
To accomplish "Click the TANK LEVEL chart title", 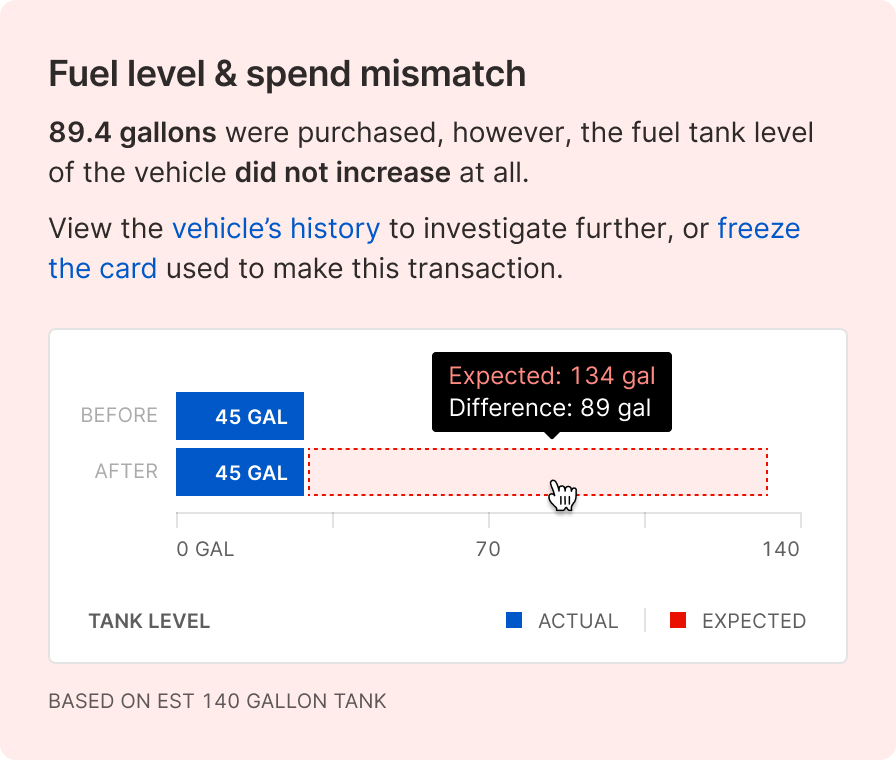I will pos(149,621).
